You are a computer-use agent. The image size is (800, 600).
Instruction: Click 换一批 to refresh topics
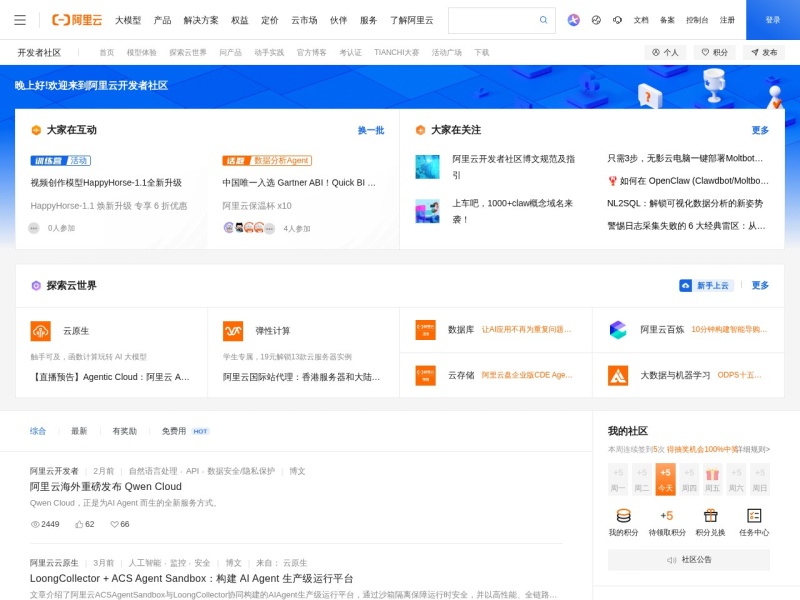pyautogui.click(x=371, y=130)
